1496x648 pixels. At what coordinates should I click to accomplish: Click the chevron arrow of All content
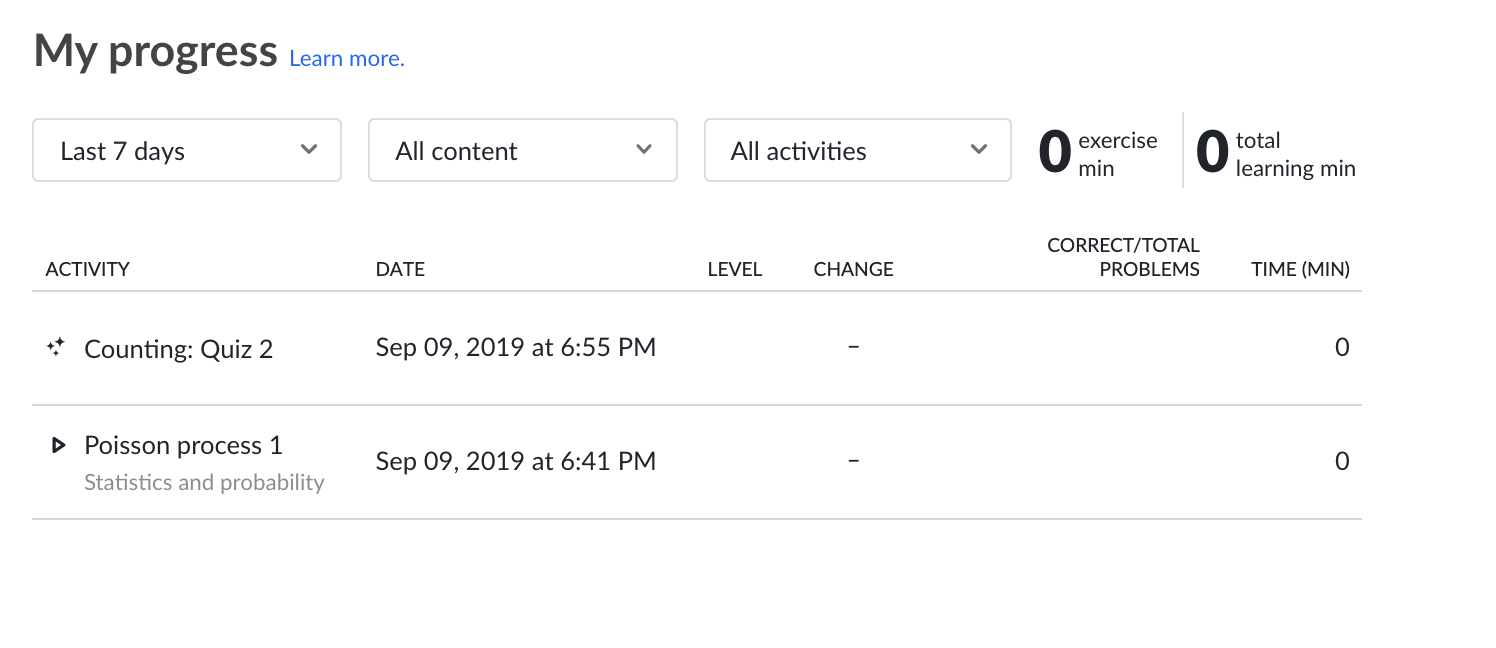[x=644, y=150]
